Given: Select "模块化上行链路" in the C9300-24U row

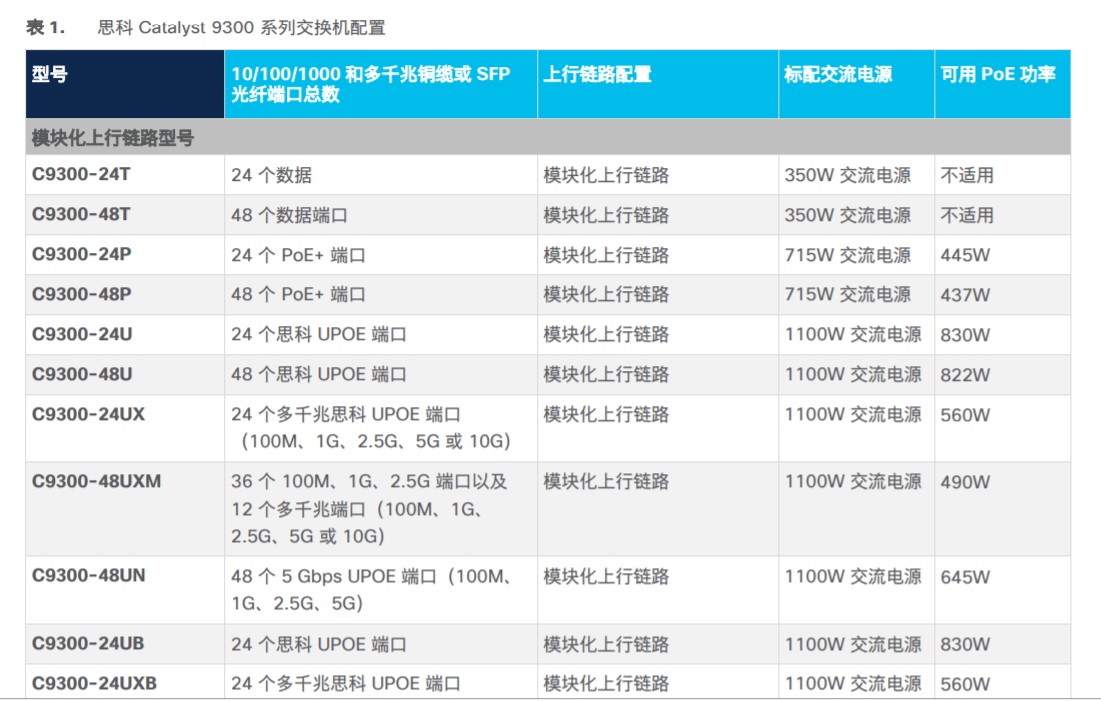Looking at the screenshot, I should tap(606, 335).
